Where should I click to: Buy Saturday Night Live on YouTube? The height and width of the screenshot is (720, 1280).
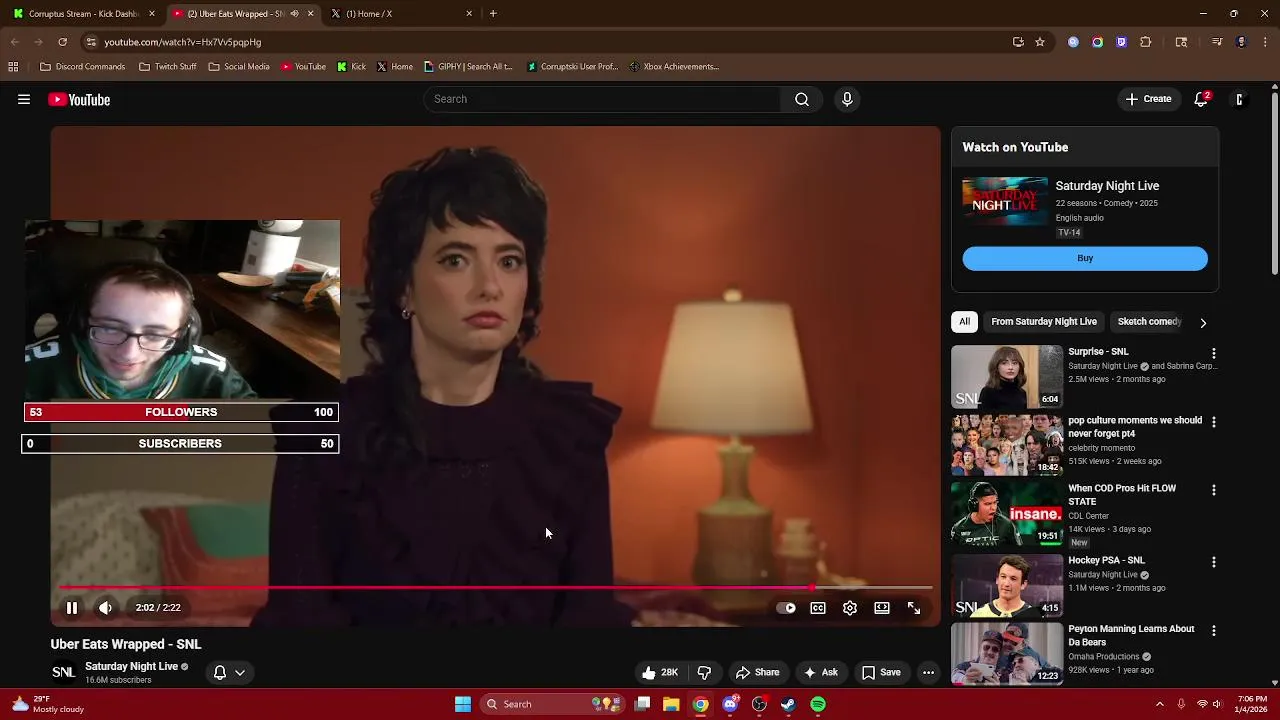click(x=1085, y=258)
